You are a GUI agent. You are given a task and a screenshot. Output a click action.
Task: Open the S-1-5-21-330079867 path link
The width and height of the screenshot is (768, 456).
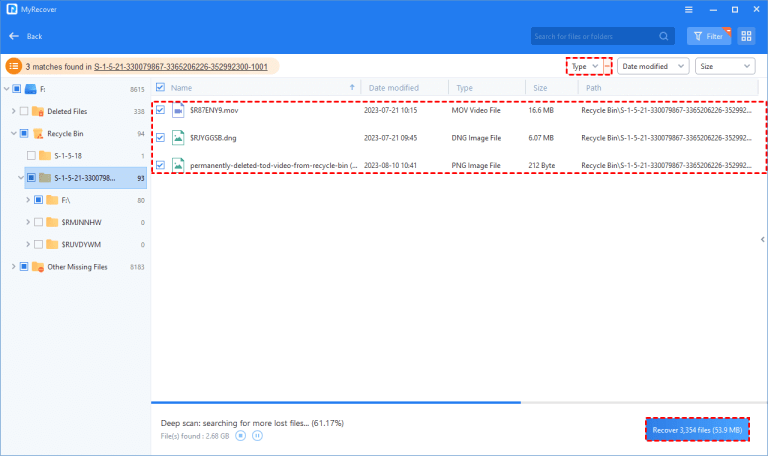point(181,67)
